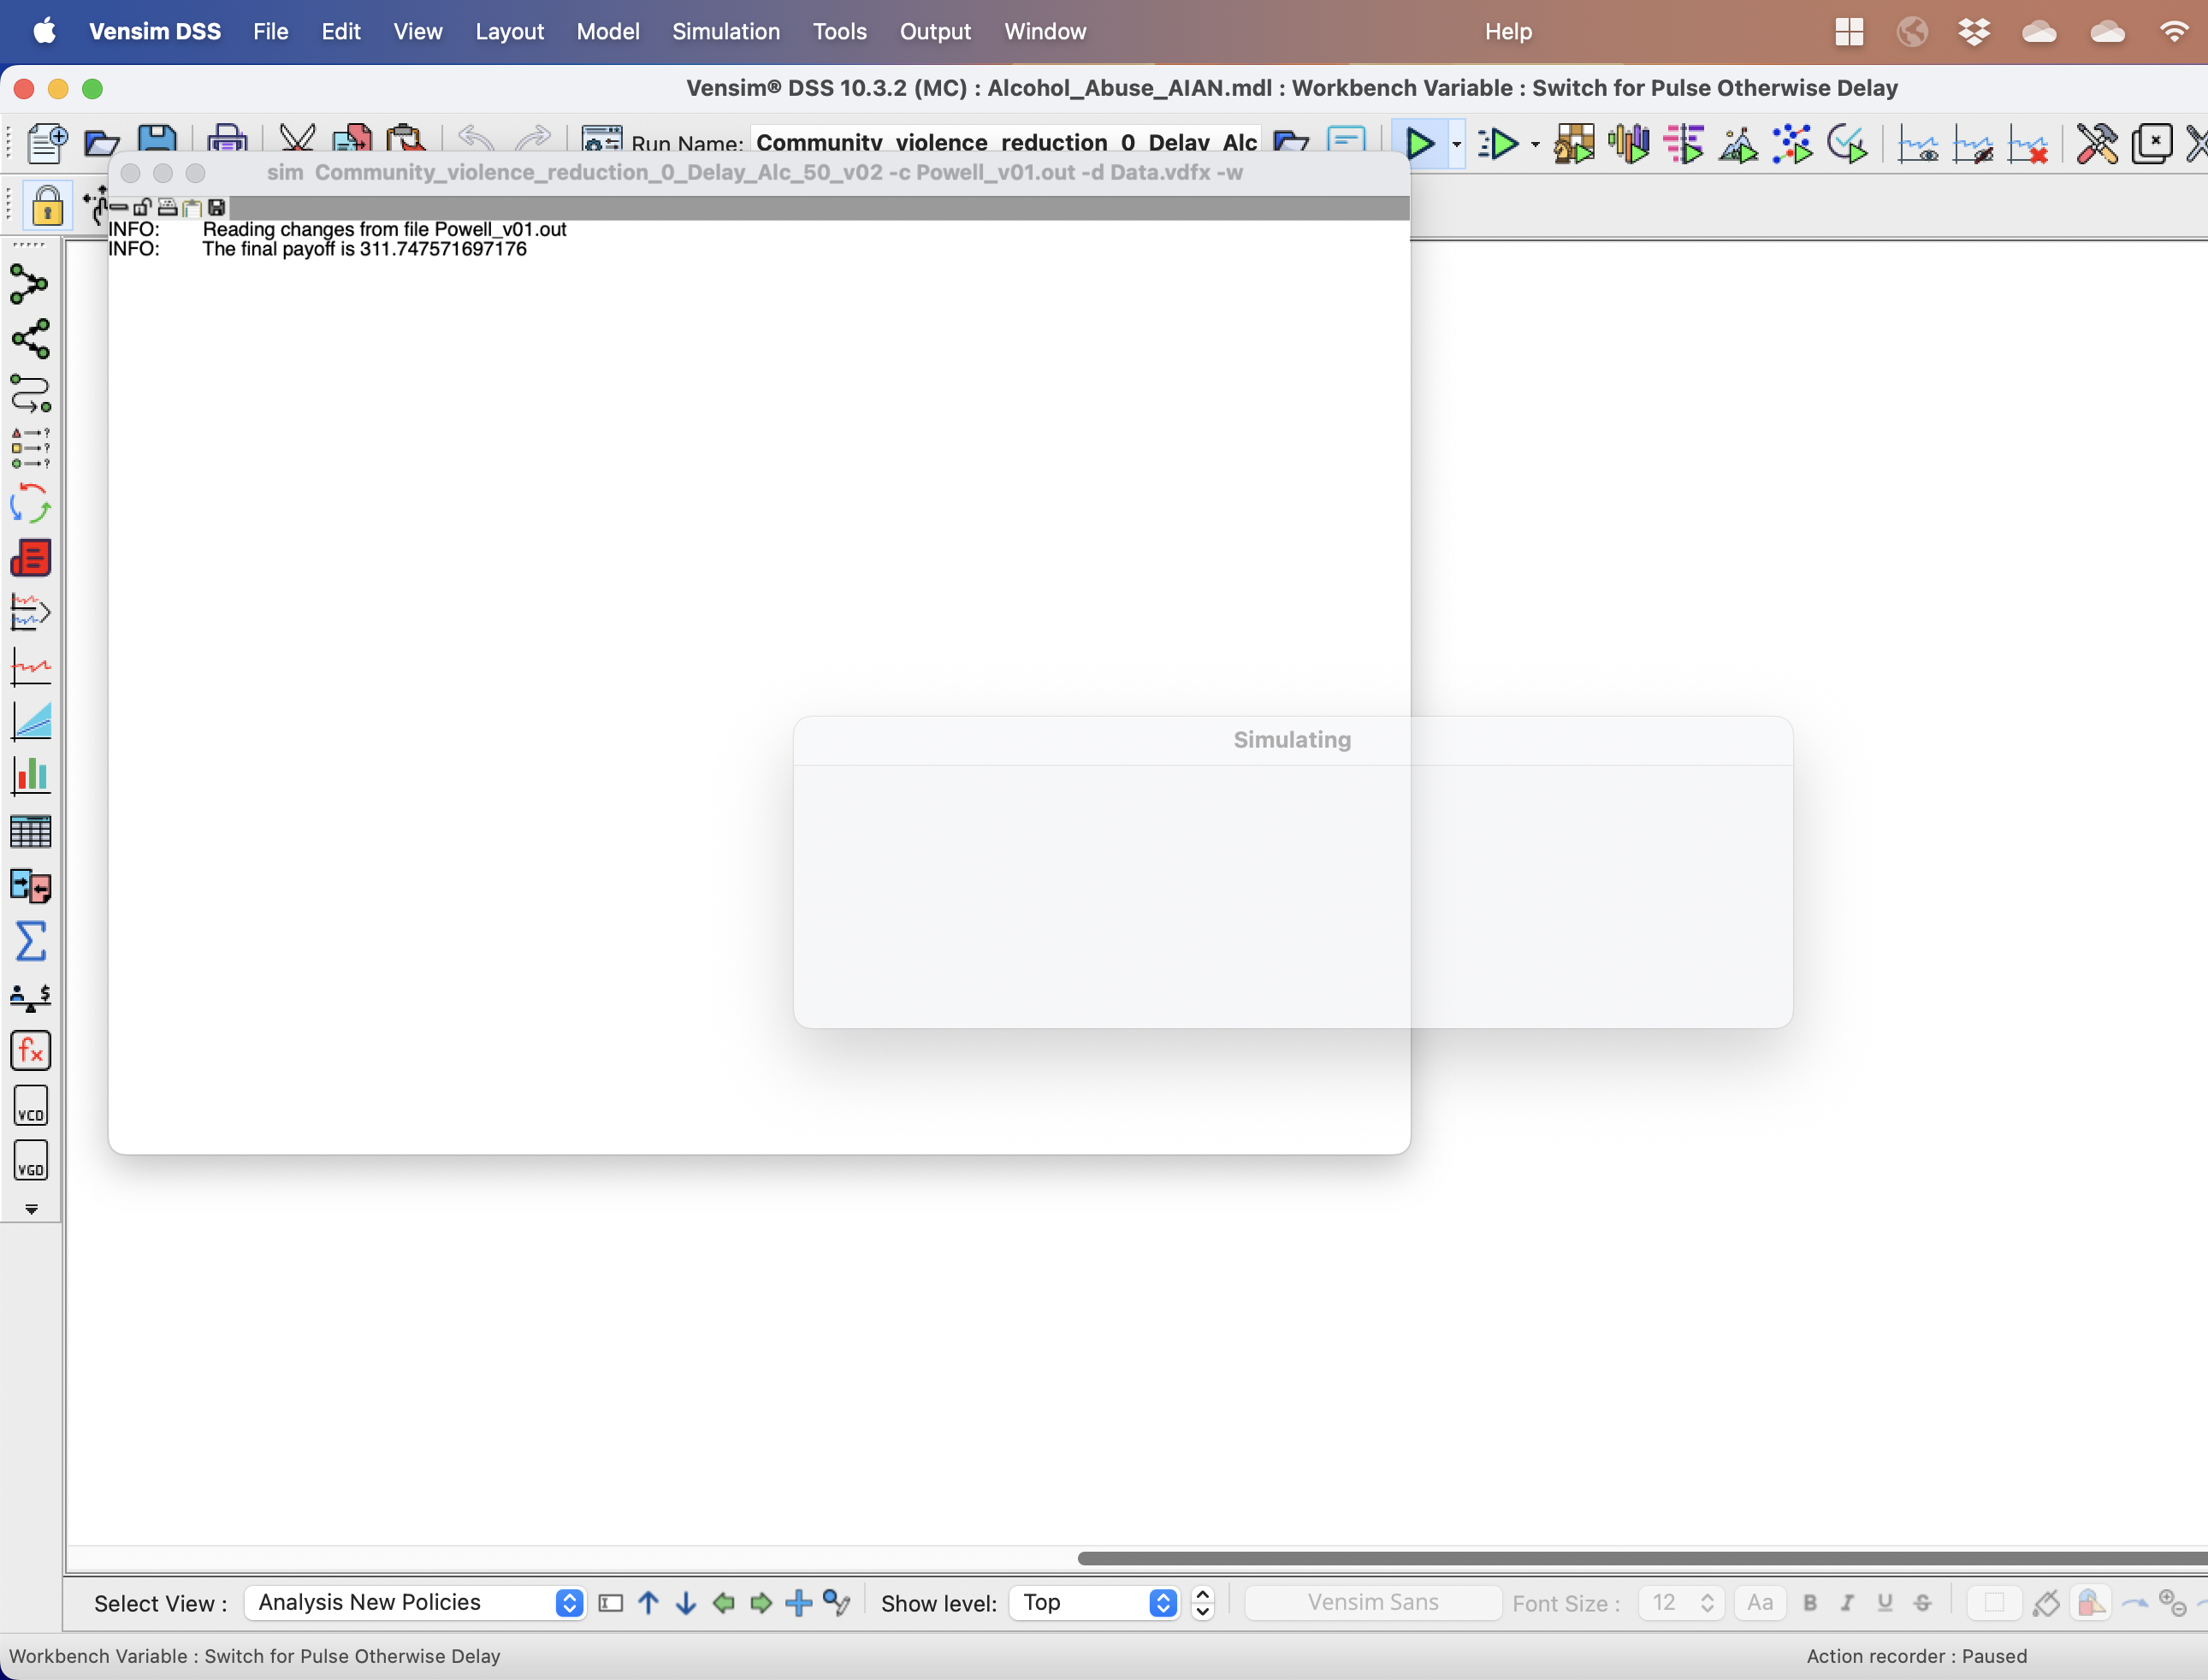Click the Bar Graph tool icon
This screenshot has height=1680, width=2208.
30,776
